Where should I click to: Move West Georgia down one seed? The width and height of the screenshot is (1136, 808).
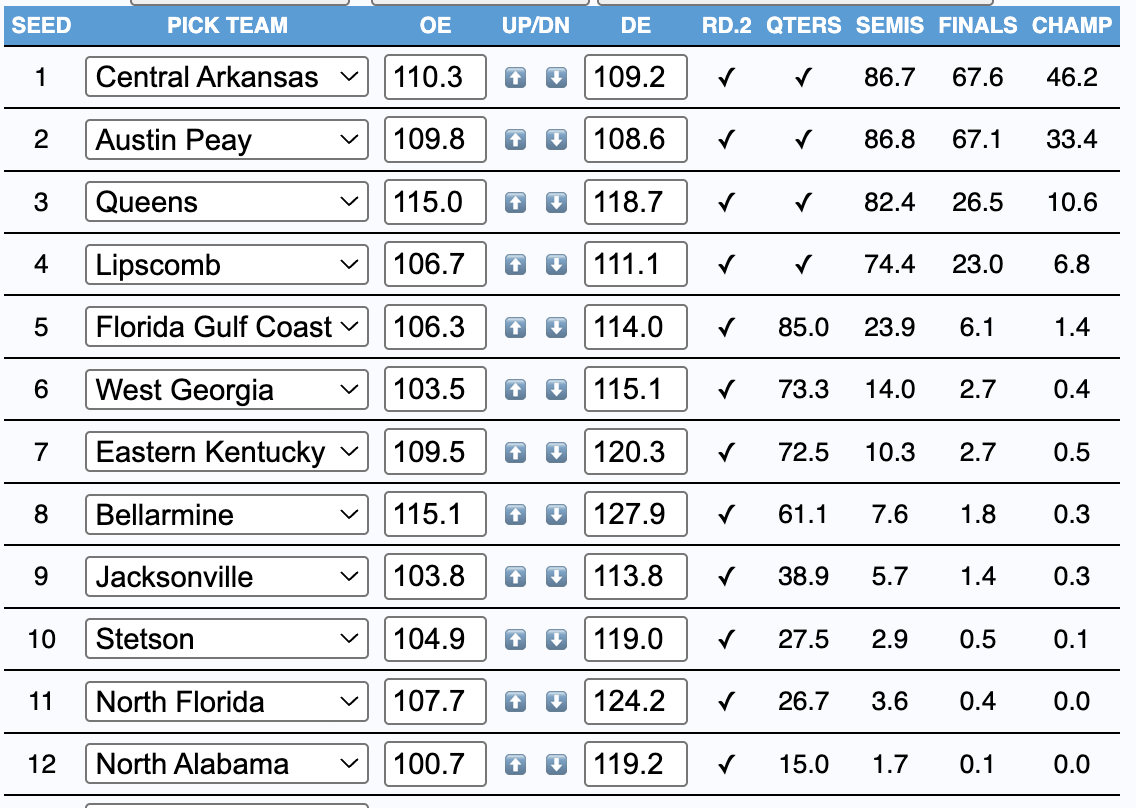pos(556,390)
